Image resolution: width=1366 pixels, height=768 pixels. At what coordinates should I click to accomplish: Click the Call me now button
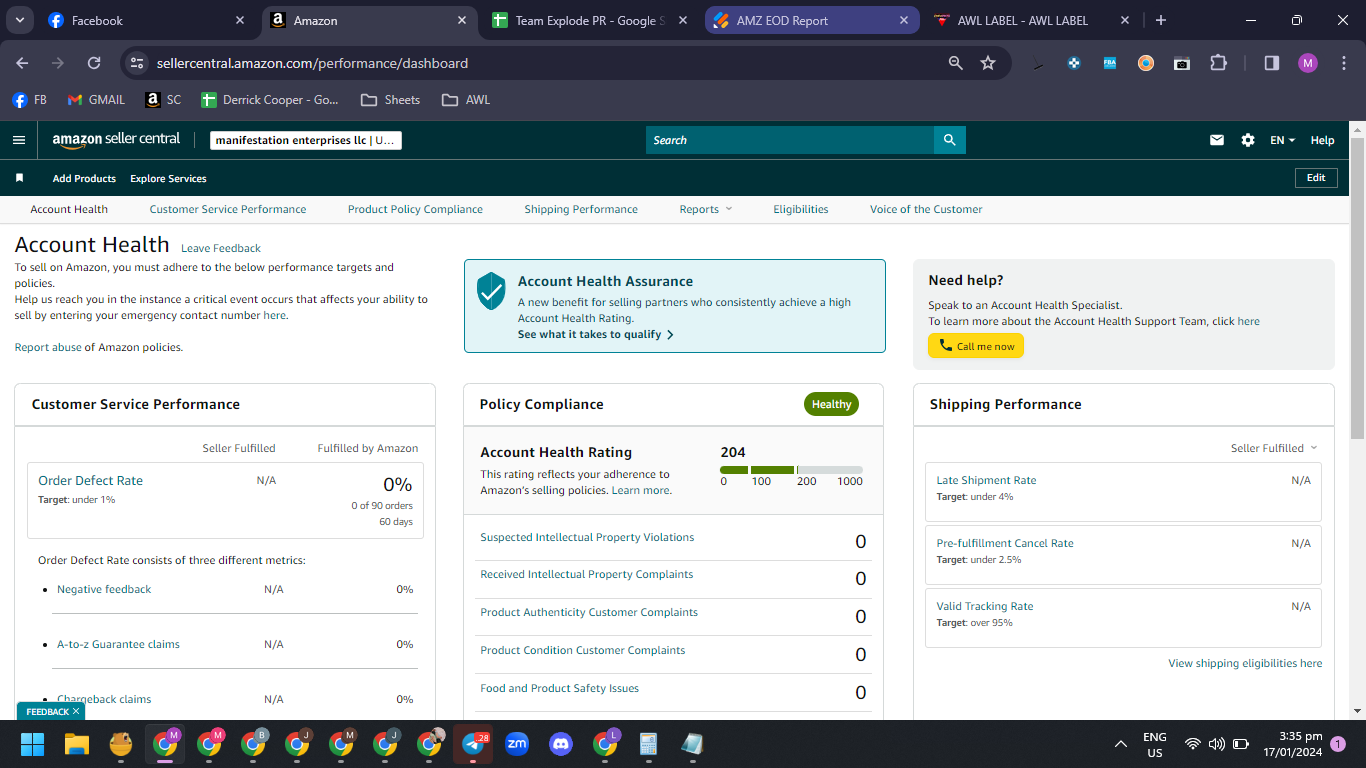click(976, 346)
